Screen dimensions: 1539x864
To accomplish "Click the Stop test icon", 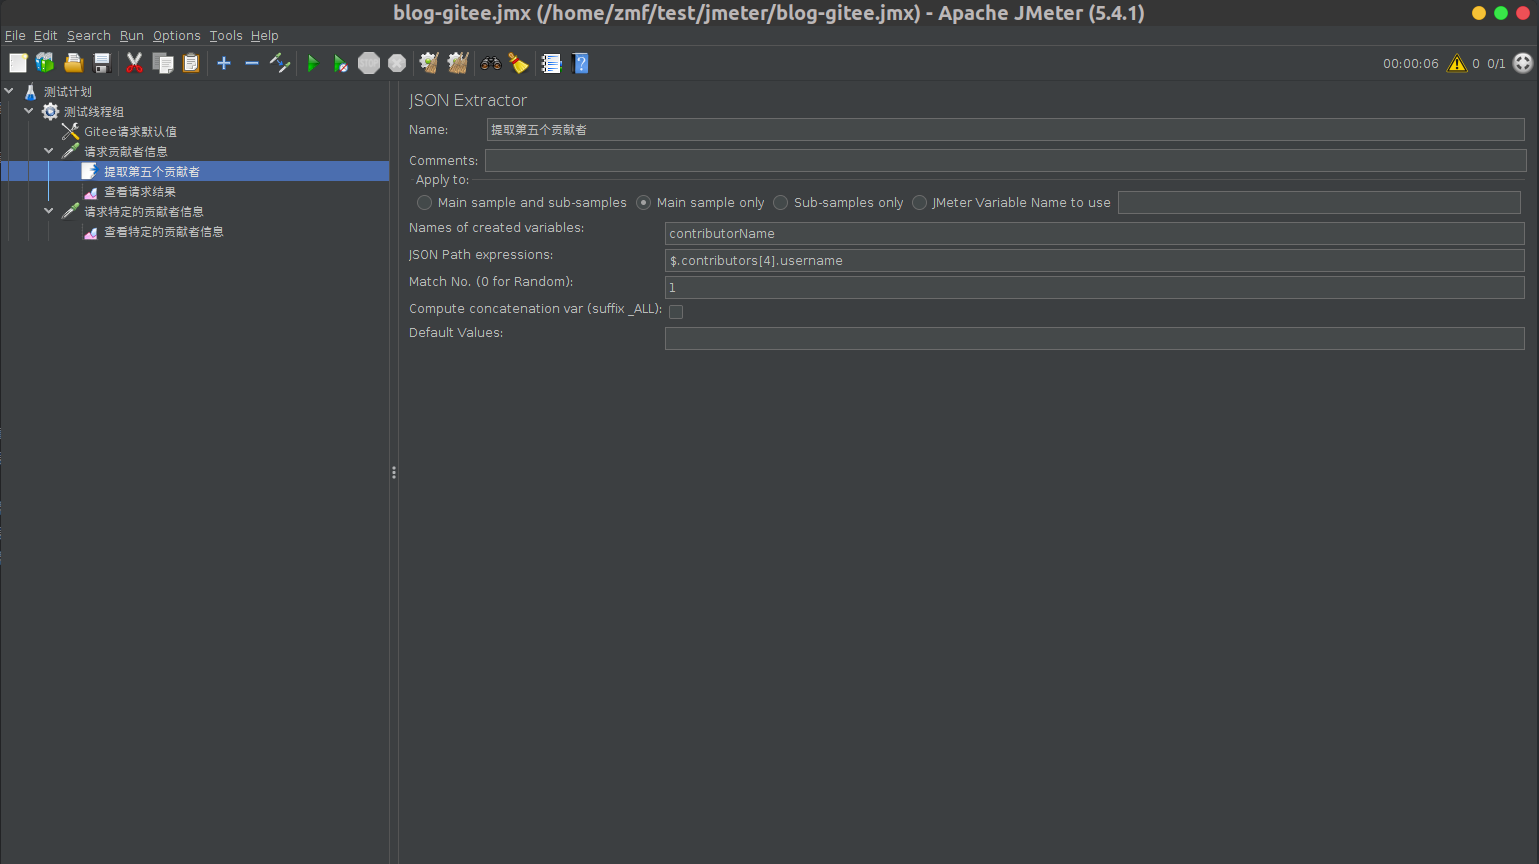I will [x=369, y=63].
